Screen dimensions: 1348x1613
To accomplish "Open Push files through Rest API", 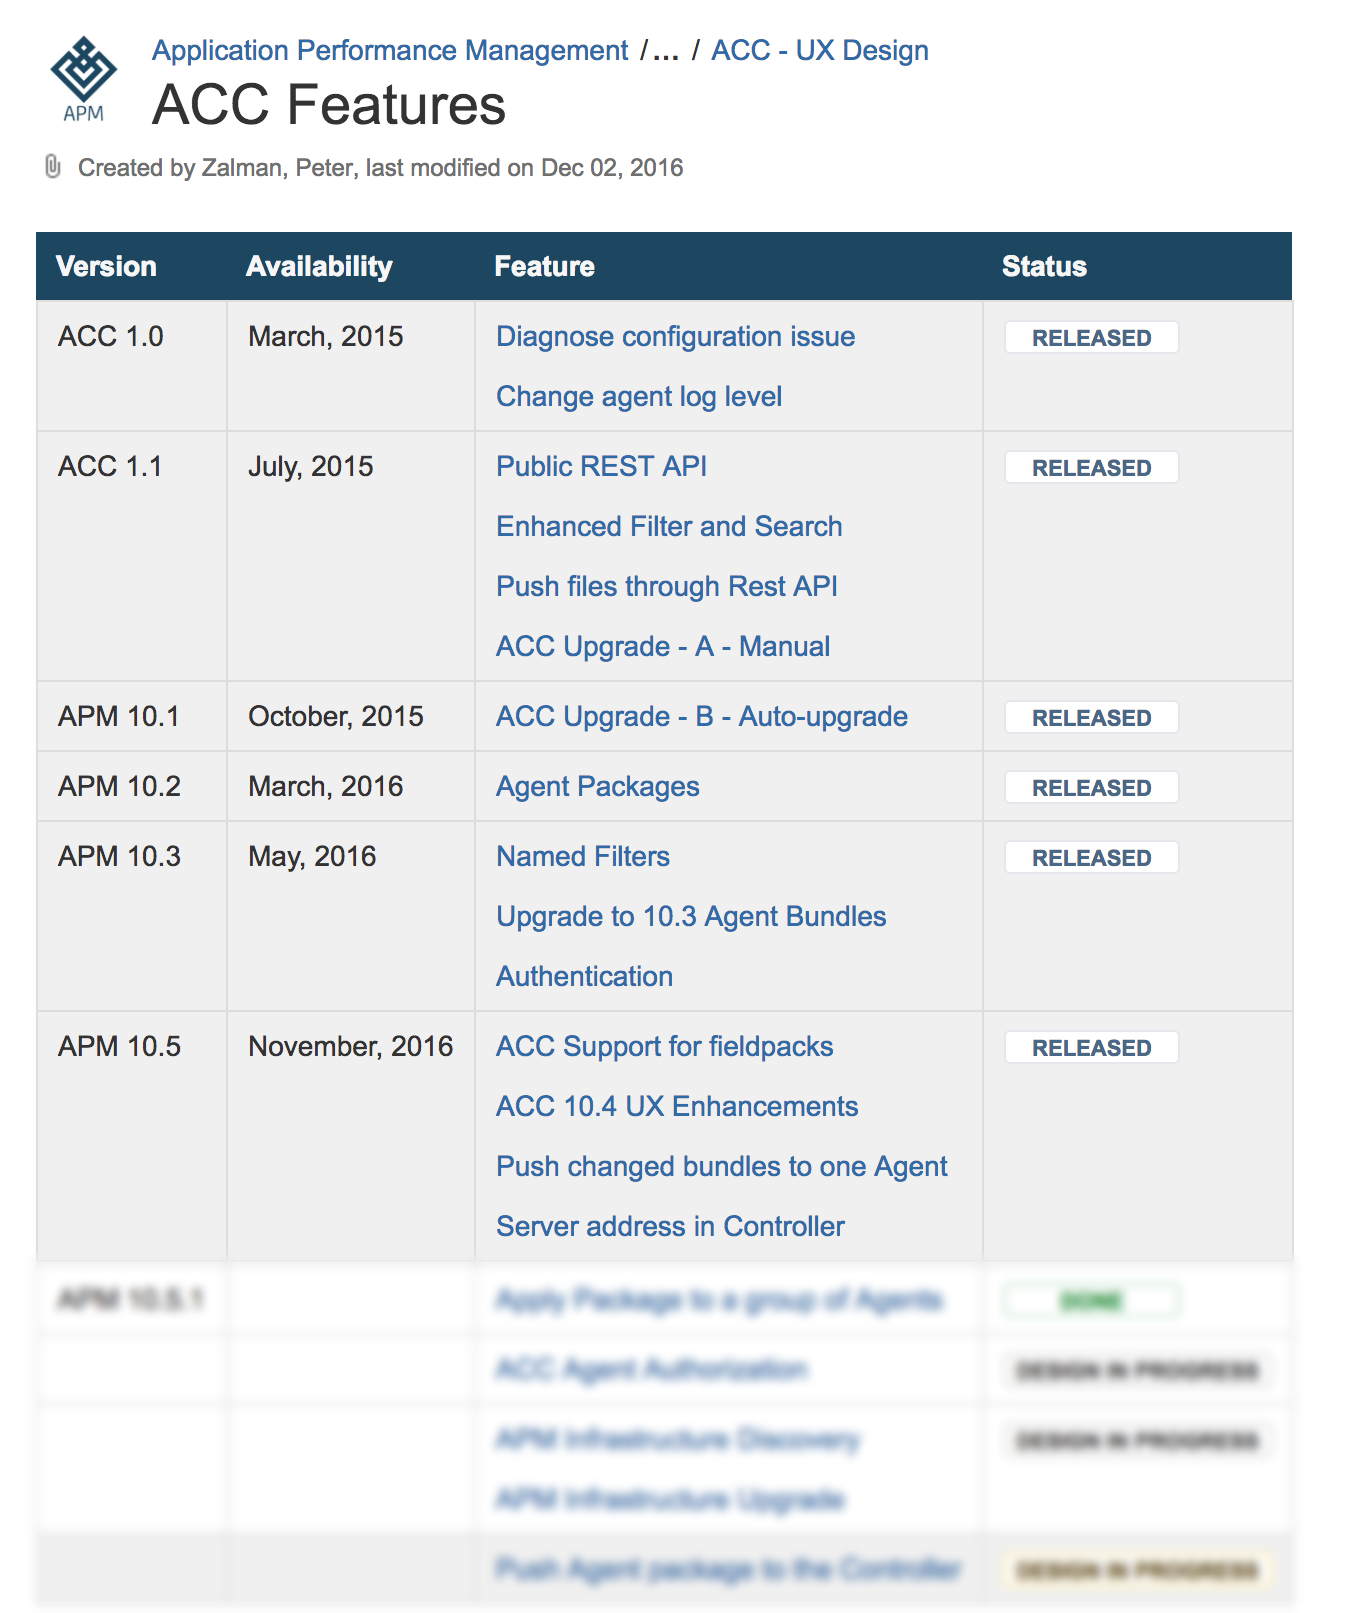I will [666, 587].
